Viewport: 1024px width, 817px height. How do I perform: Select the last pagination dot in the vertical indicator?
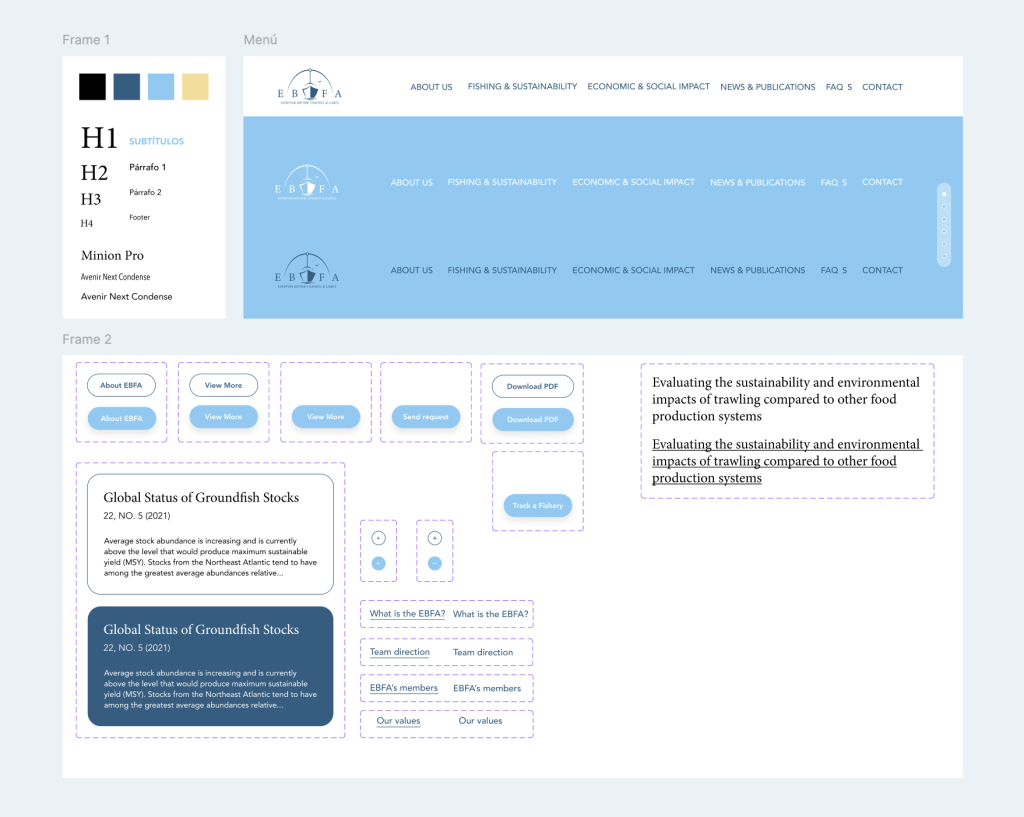point(944,257)
